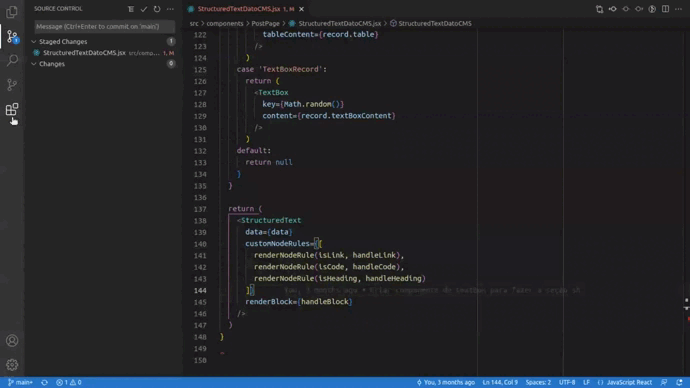Screen dimensions: 690x388
Task: Click UTF-8 encoding in status bar
Action: [x=567, y=382]
